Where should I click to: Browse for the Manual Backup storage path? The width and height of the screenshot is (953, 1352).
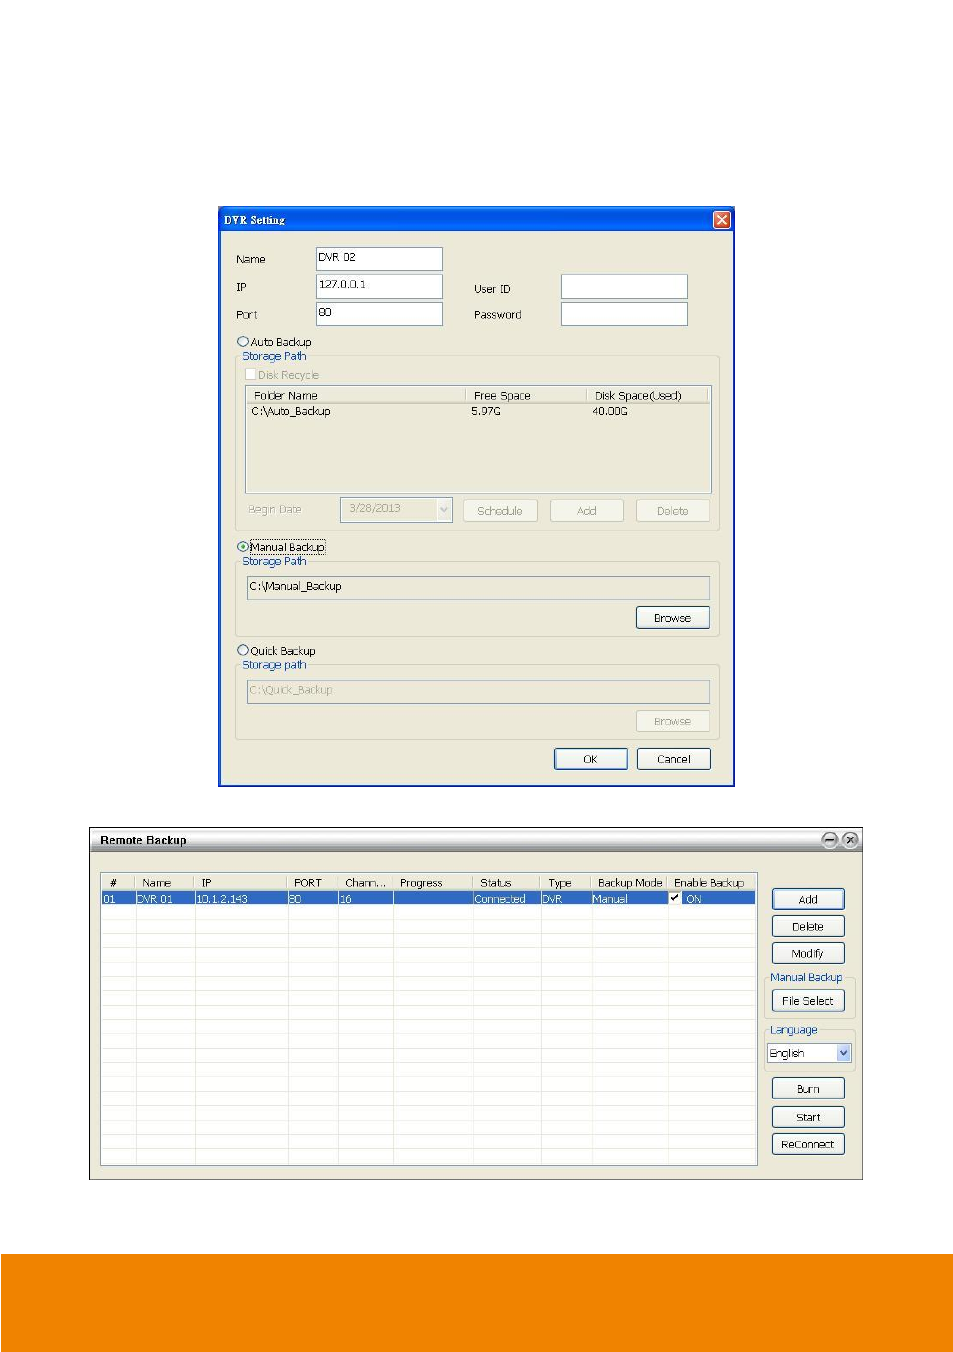coord(673,618)
